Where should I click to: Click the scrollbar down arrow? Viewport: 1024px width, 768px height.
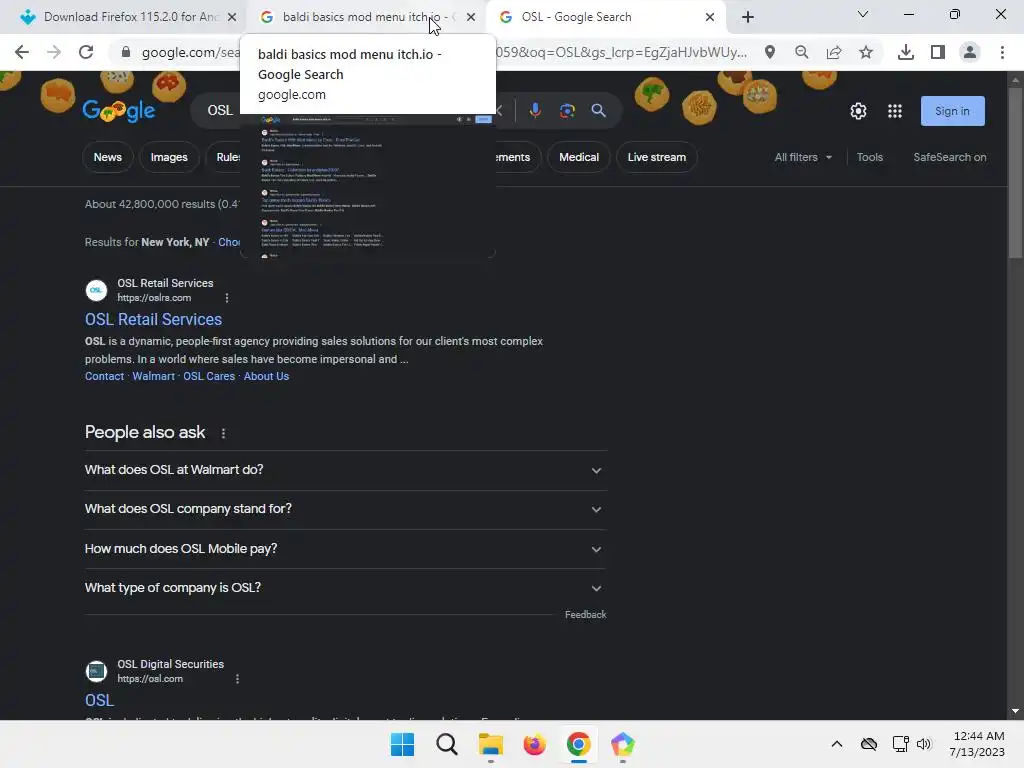tap(1015, 711)
